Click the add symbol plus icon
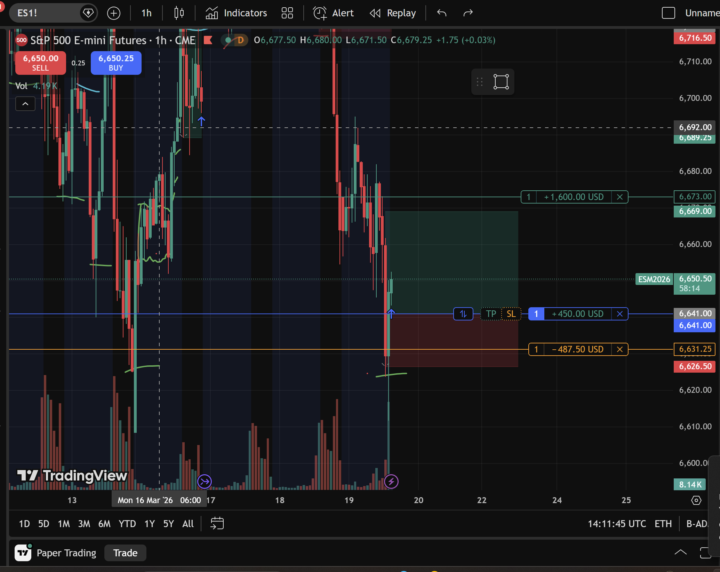The image size is (720, 572). [x=113, y=13]
